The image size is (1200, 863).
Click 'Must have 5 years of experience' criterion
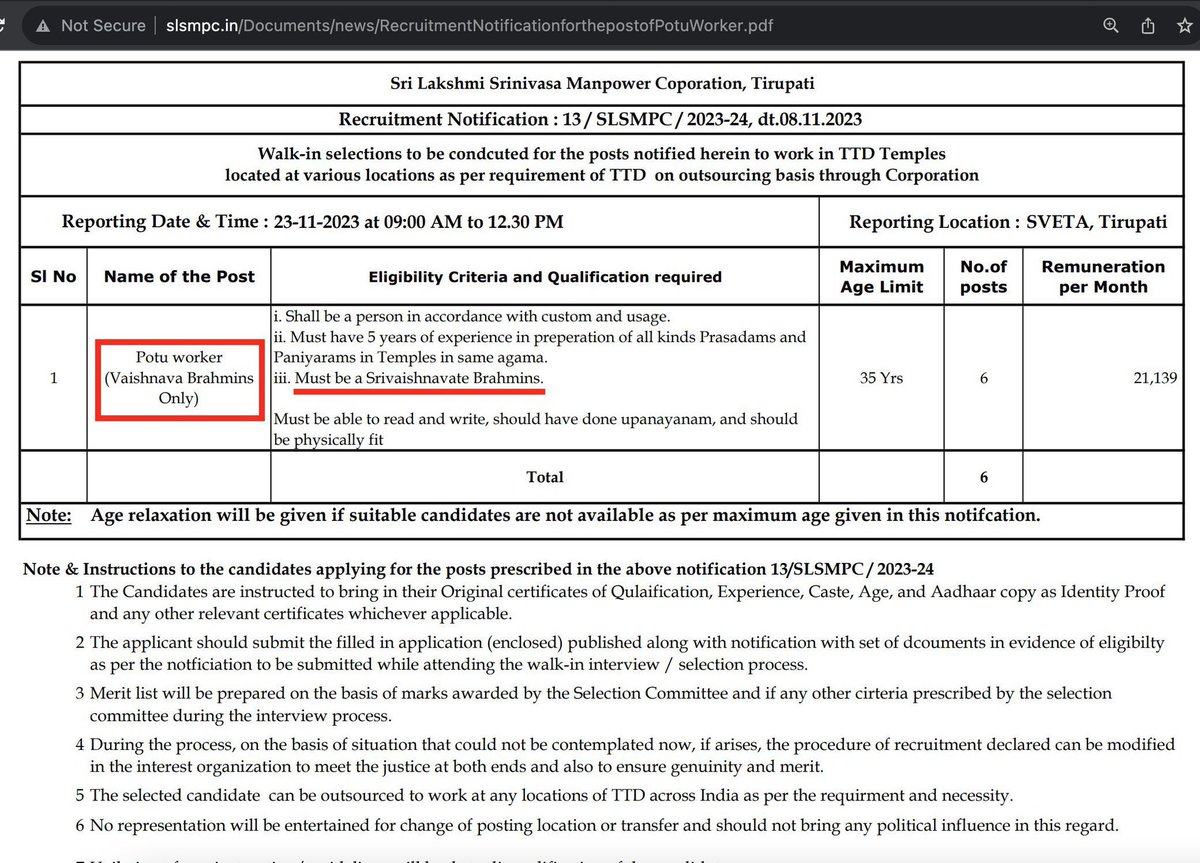coord(540,347)
